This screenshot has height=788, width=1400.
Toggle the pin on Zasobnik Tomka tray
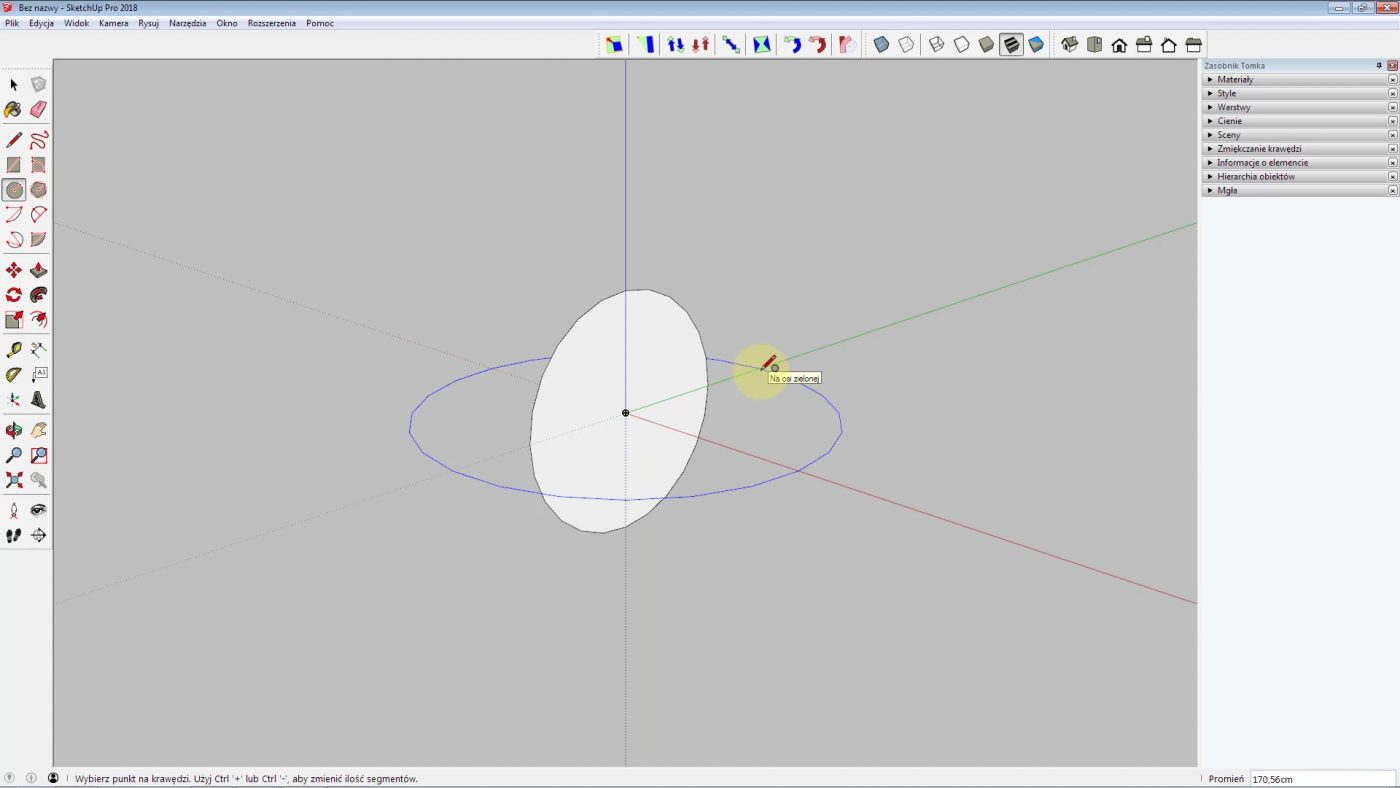pos(1378,65)
